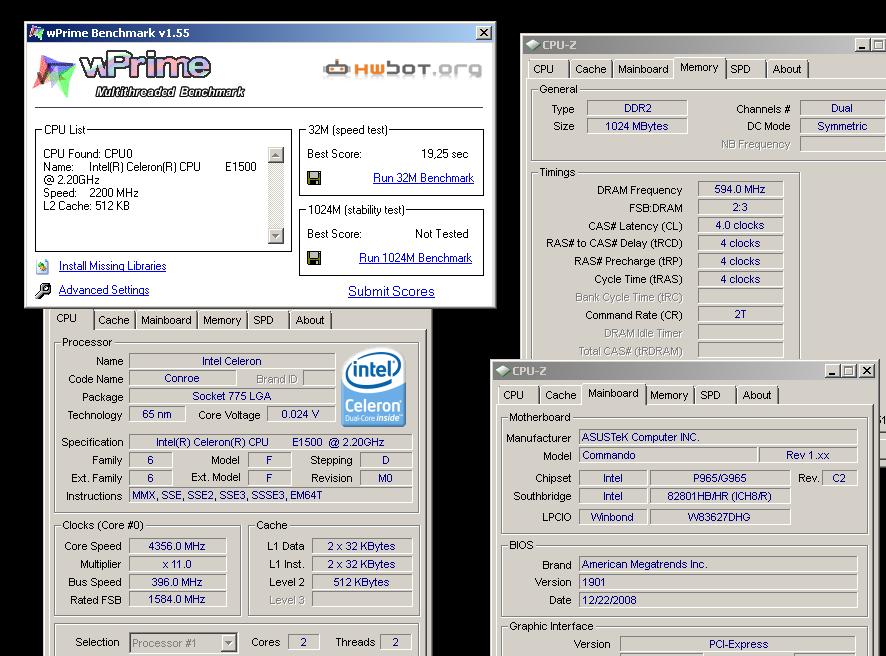Click the FSB:DRAM 2:3 value
This screenshot has width=886, height=656.
[x=740, y=207]
